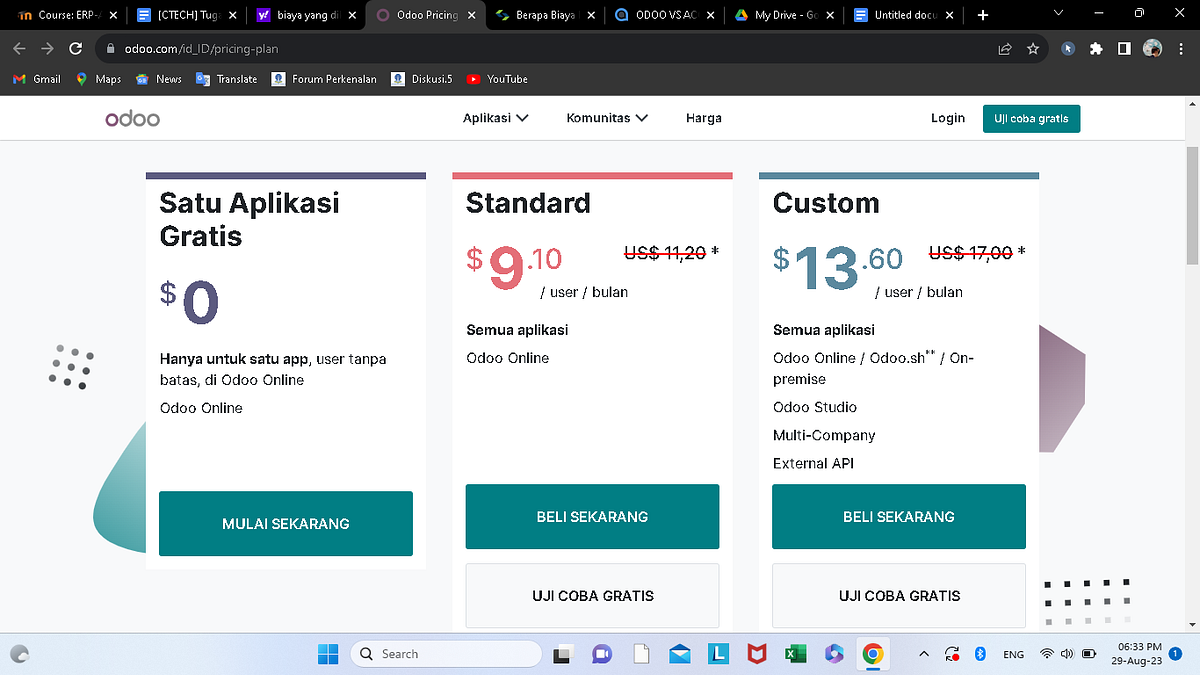1200x675 pixels.
Task: Open the Aplikasi dropdown menu
Action: coord(496,118)
